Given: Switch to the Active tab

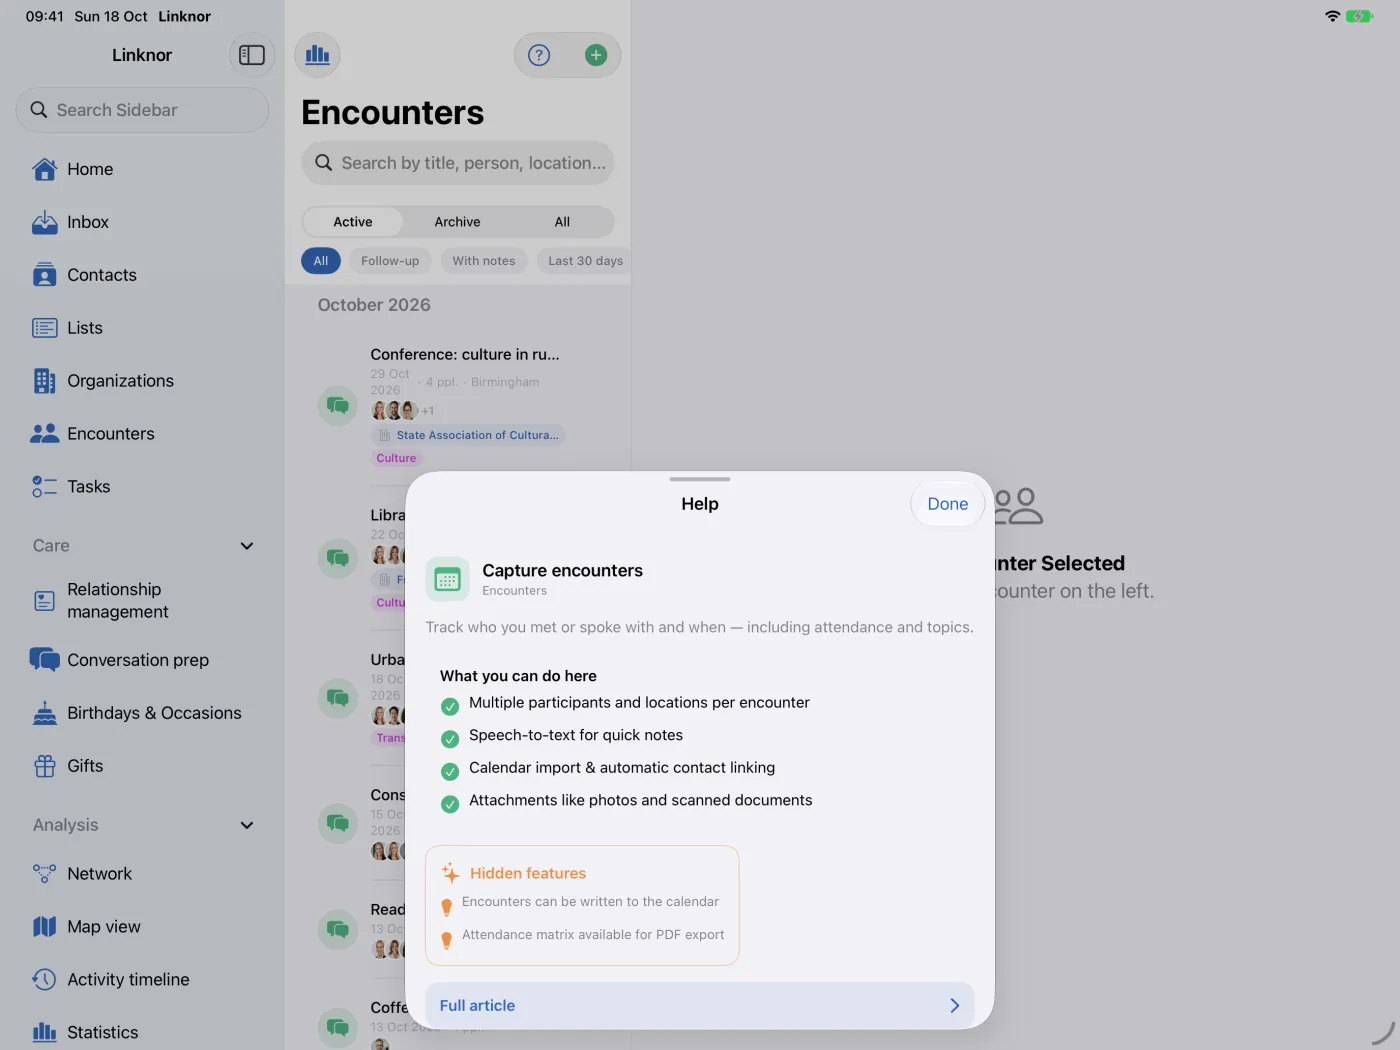Looking at the screenshot, I should click(x=353, y=222).
